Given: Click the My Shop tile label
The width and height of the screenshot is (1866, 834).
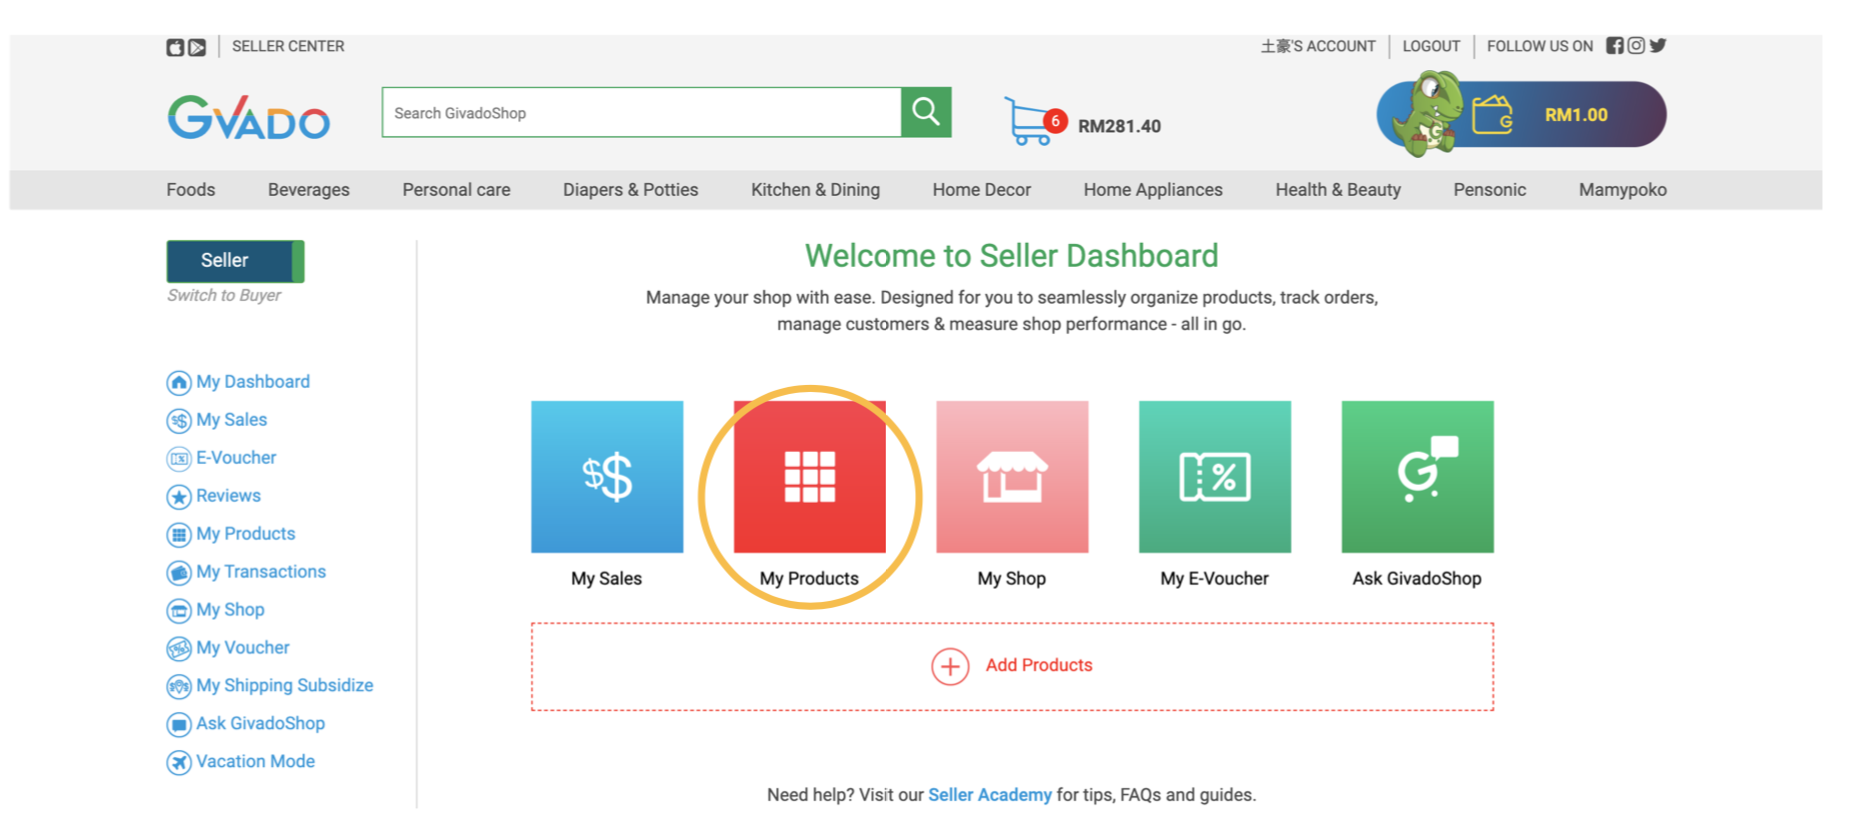Looking at the screenshot, I should 1012,579.
